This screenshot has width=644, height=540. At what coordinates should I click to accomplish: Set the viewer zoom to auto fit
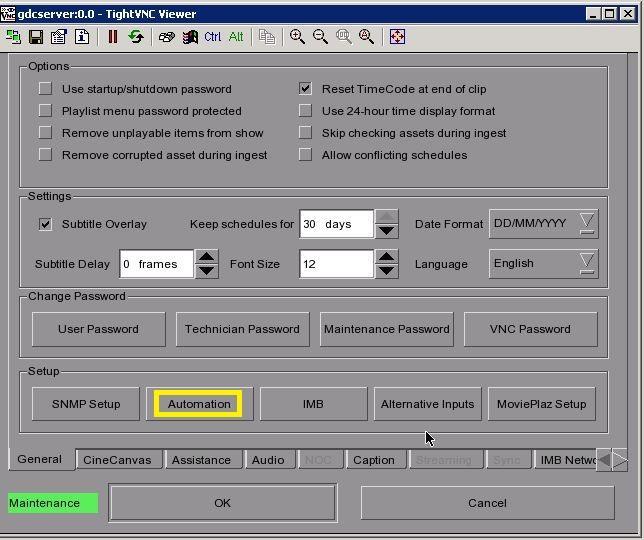coord(366,37)
